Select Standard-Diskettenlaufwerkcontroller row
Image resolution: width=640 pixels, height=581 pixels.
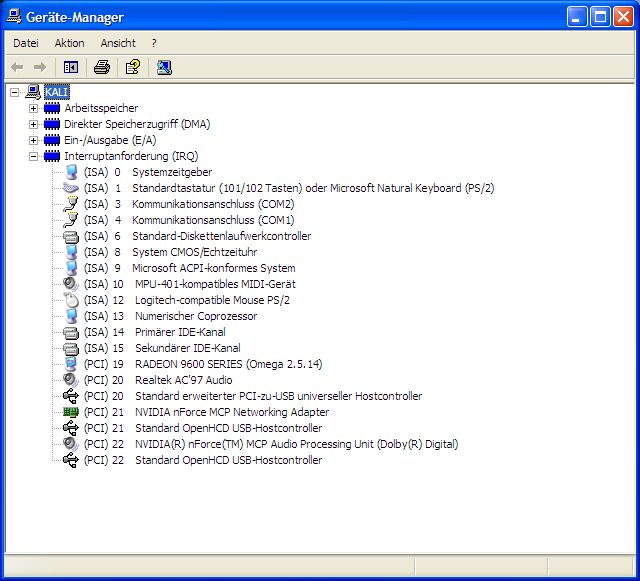tap(198, 236)
